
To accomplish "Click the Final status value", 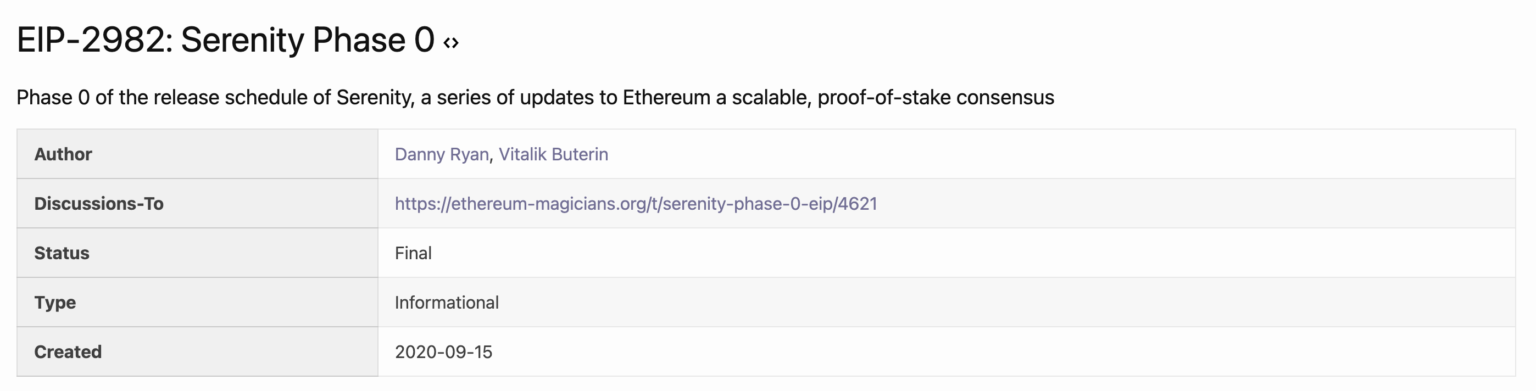I will (413, 253).
